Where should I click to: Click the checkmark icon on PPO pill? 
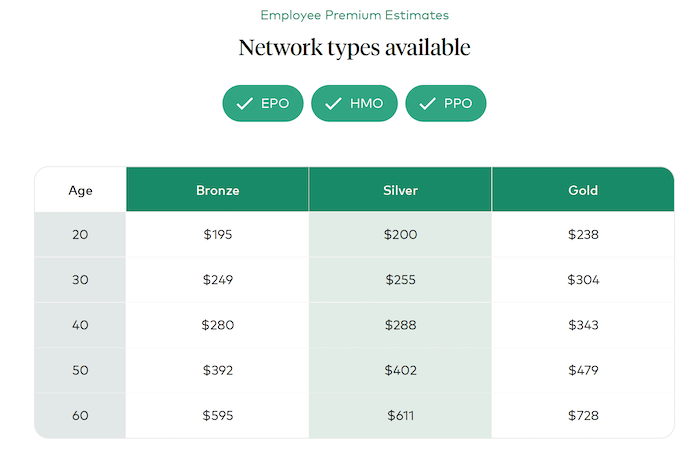427,104
